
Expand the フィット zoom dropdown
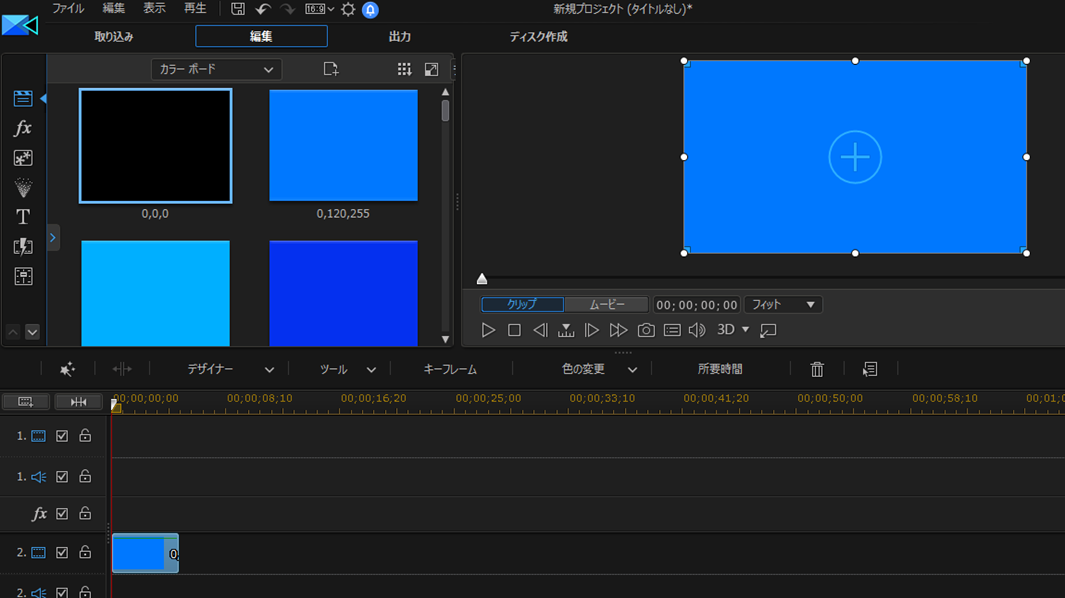click(783, 305)
